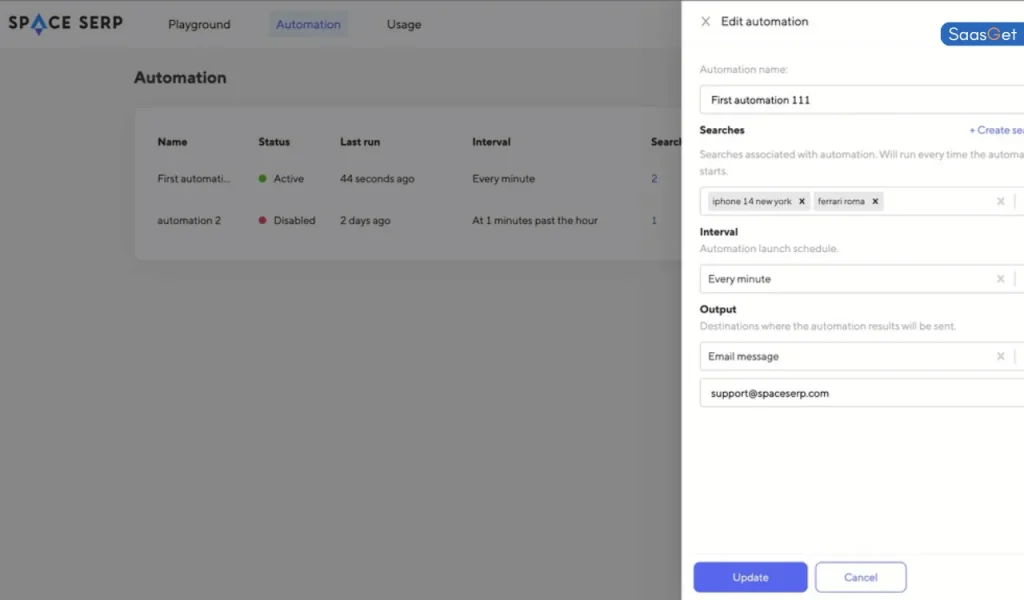Select the automation 2 row name
Viewport: 1024px width, 600px height.
point(189,220)
